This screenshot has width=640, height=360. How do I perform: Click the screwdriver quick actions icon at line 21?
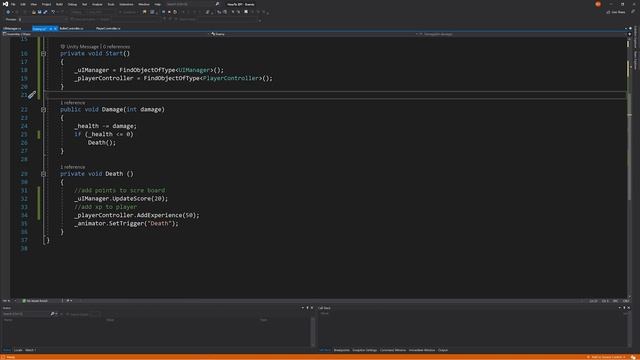[x=32, y=95]
